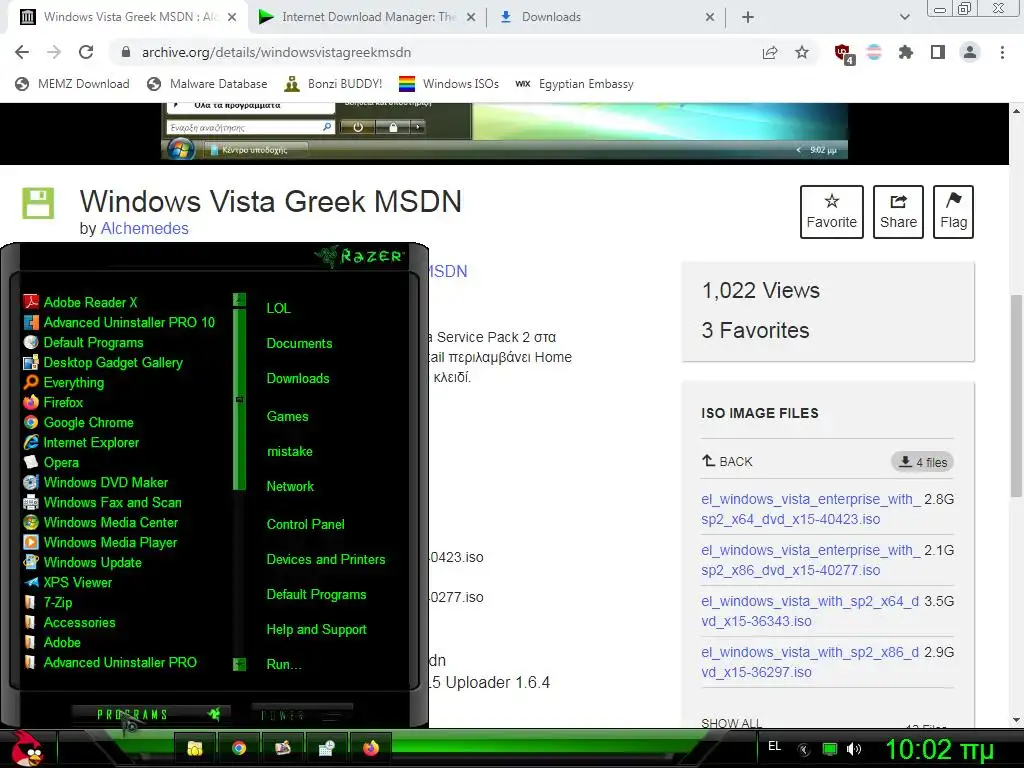Open the Malware Database bookmark
1024x768 pixels.
coord(208,84)
